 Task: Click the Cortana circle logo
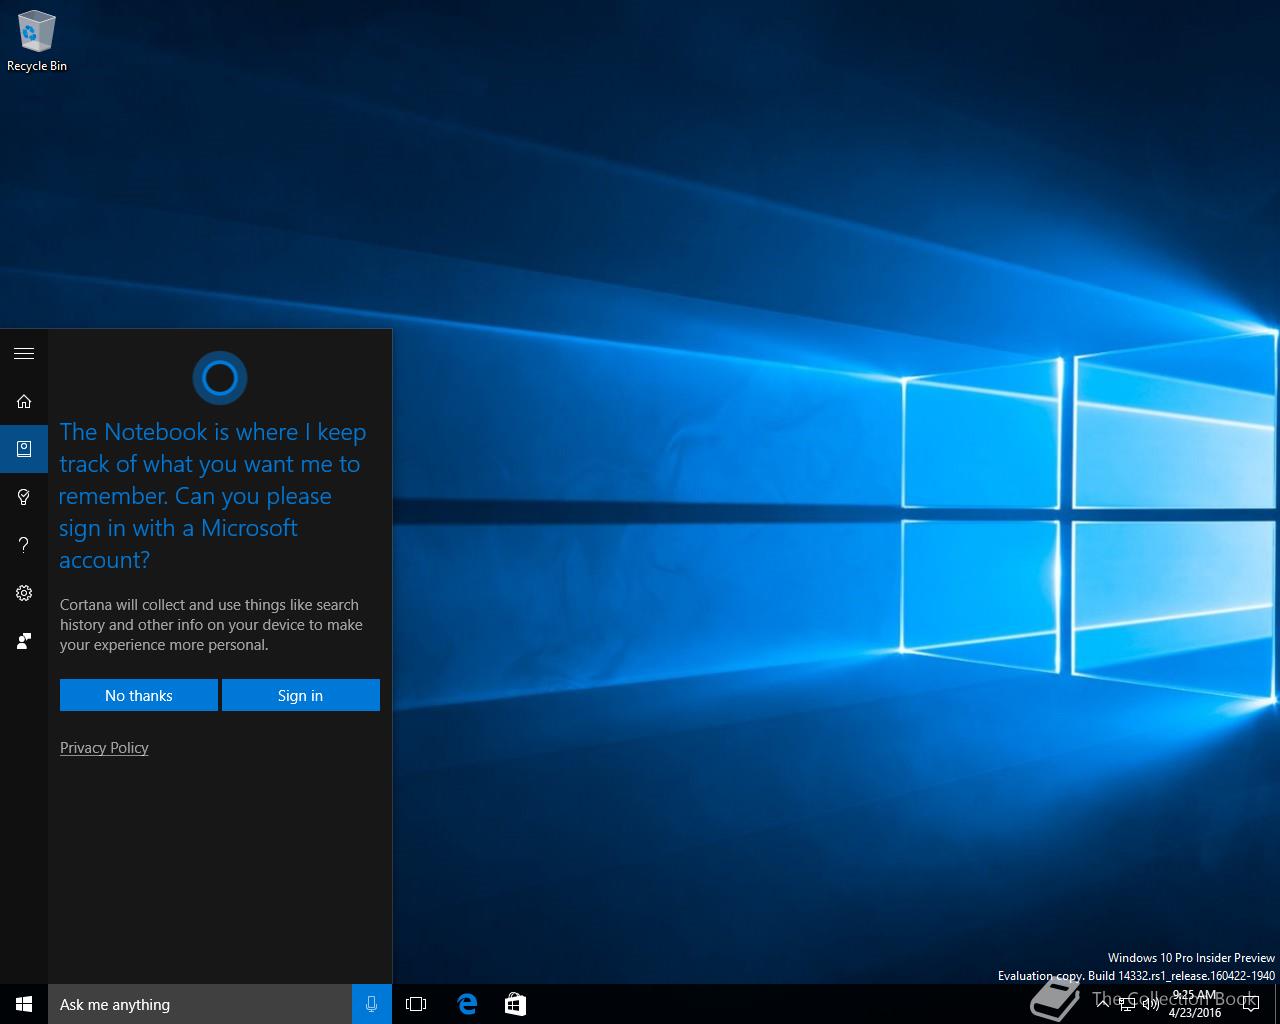click(220, 378)
